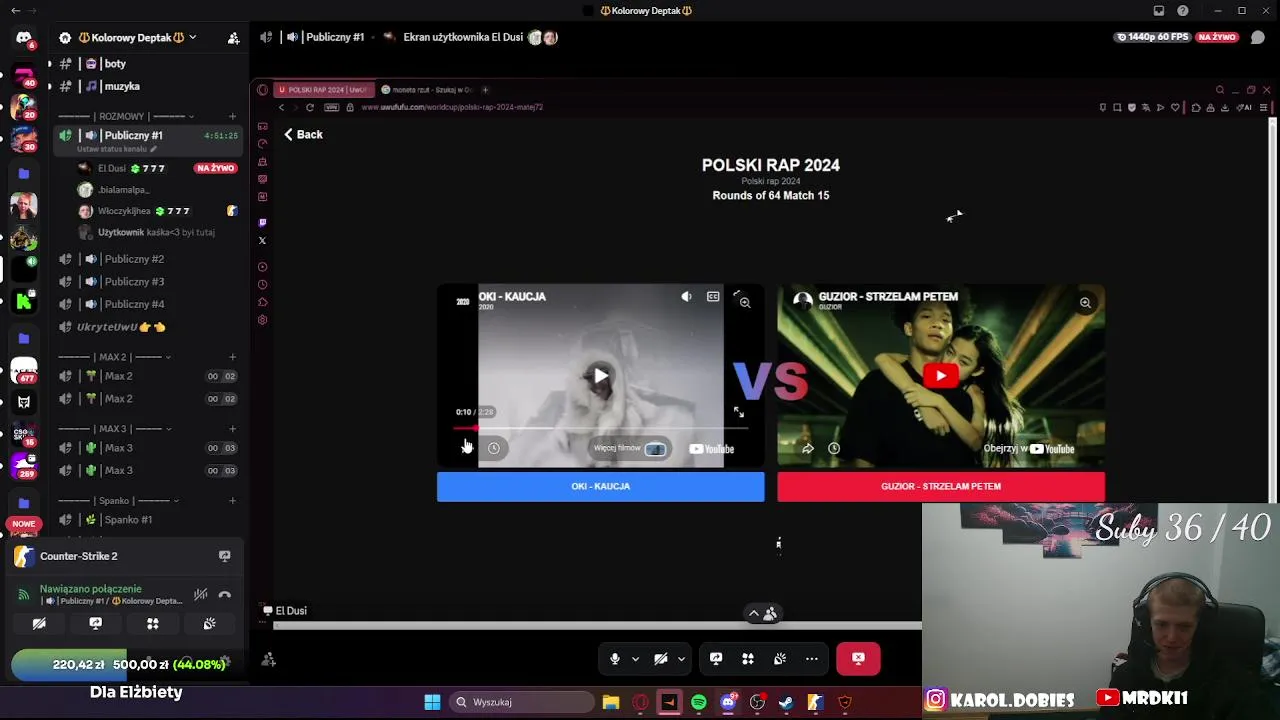Share the GUZIOR video via share arrow
This screenshot has height=720, width=1280.
808,448
